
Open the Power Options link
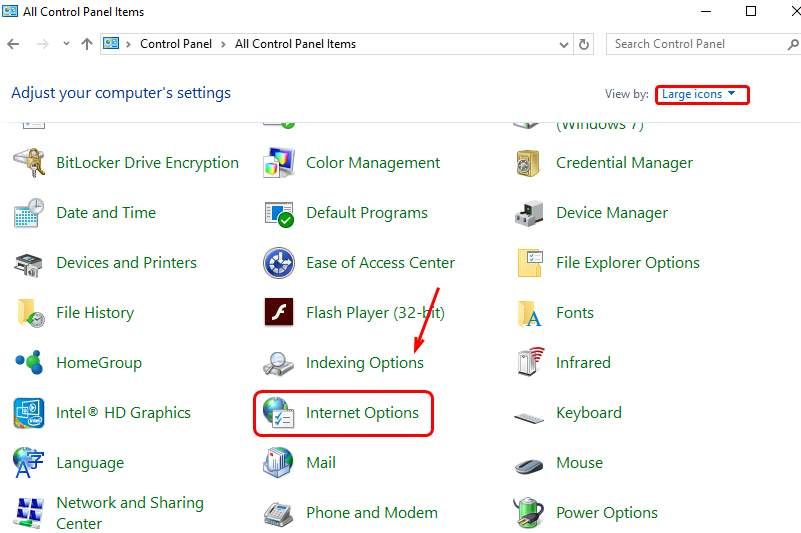coord(606,512)
